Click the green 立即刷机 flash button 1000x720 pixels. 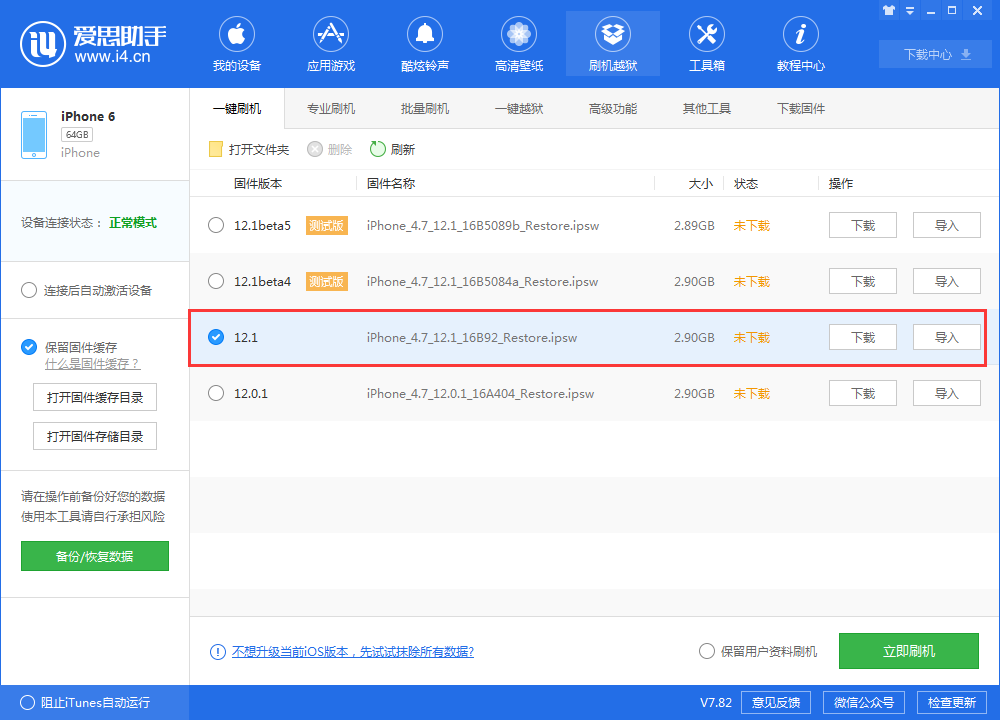point(908,651)
